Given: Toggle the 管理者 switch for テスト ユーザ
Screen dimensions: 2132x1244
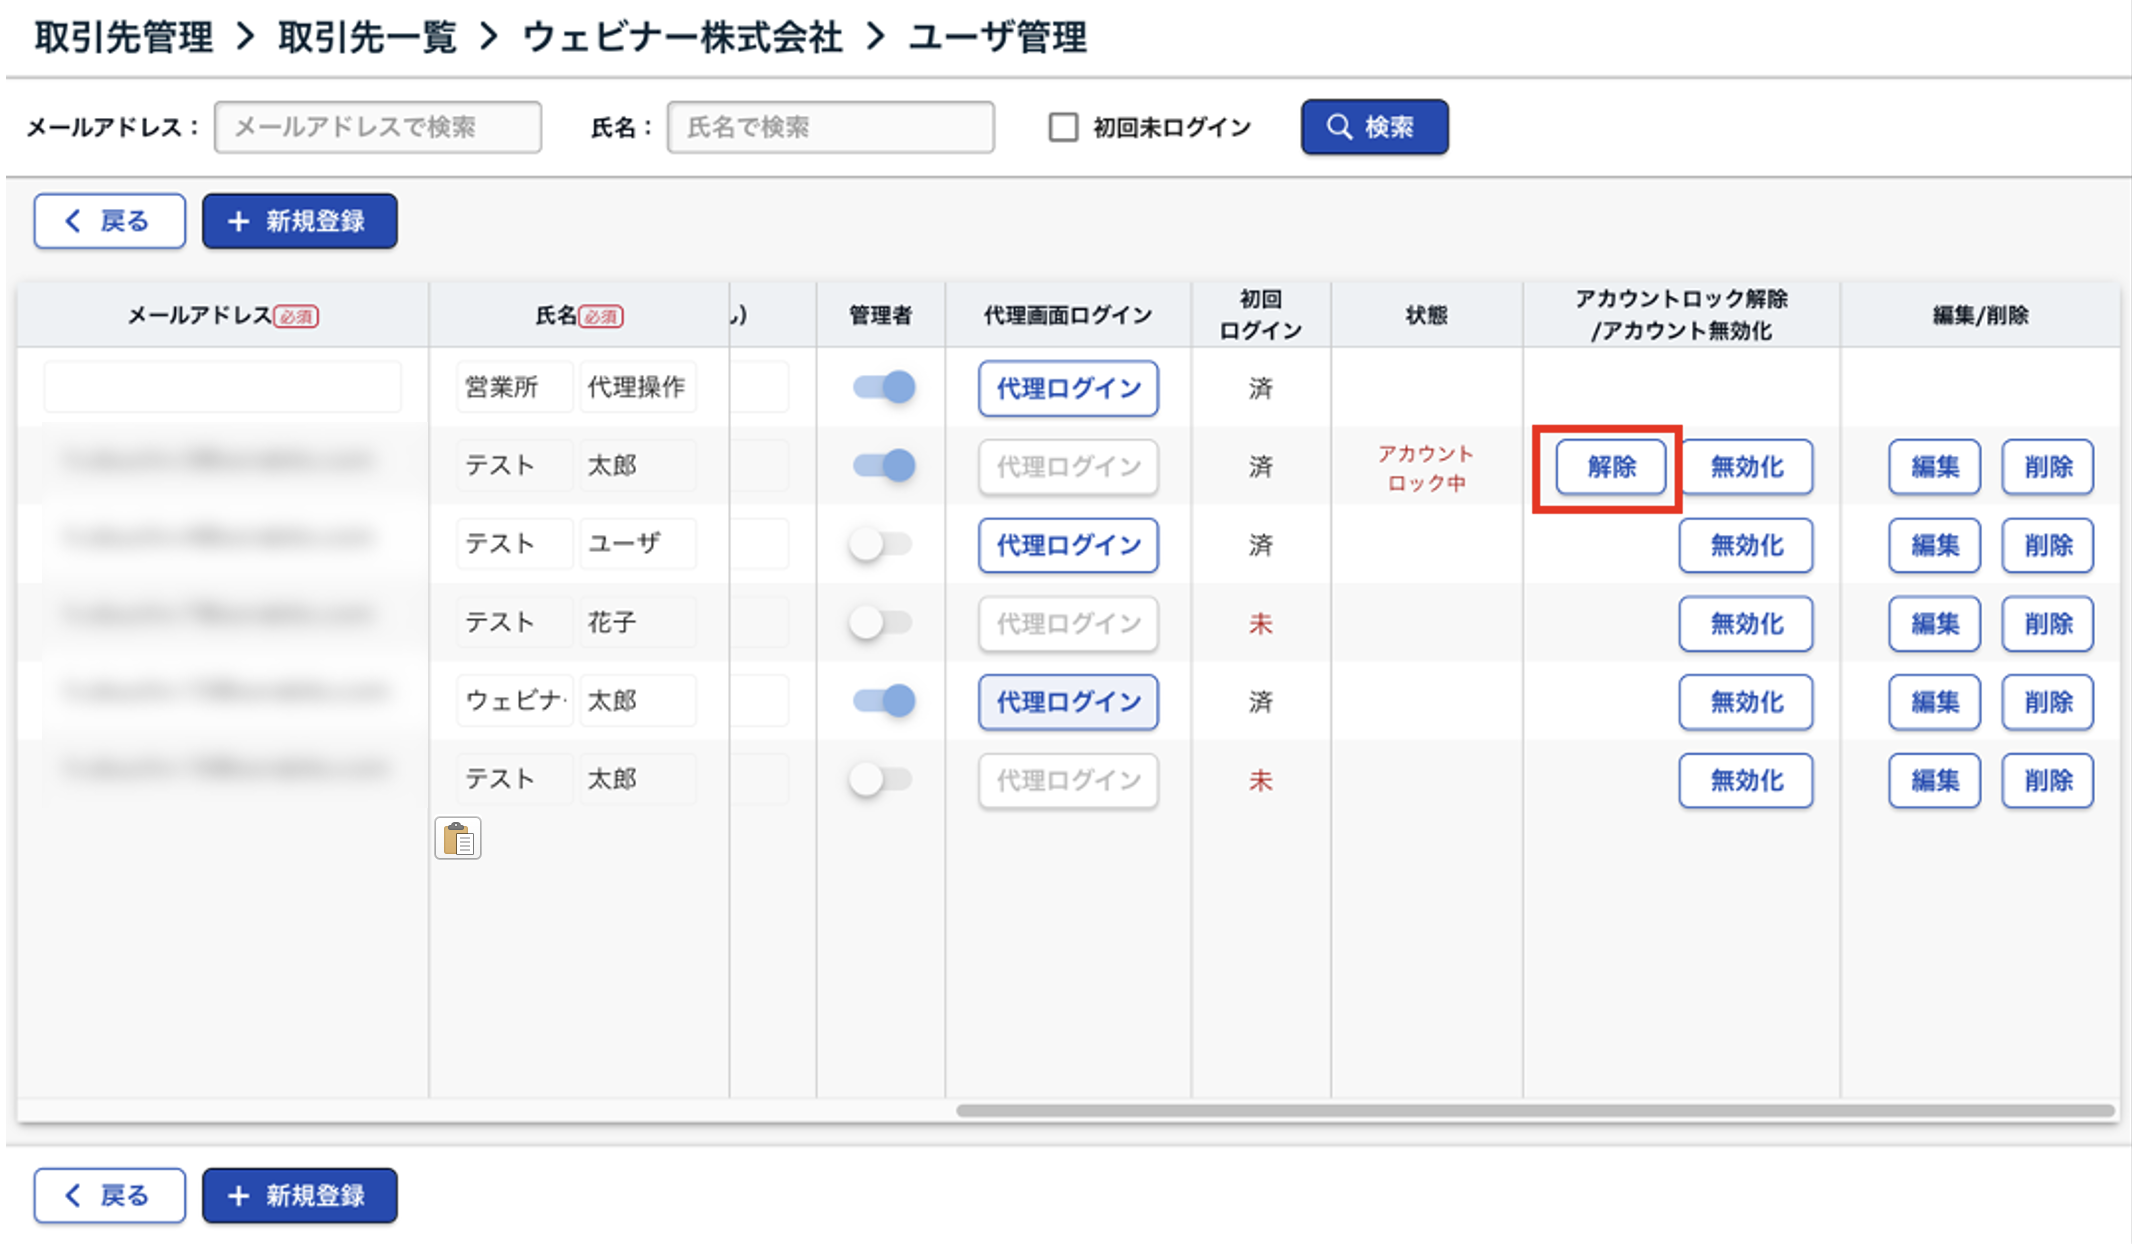Looking at the screenshot, I should [x=881, y=544].
